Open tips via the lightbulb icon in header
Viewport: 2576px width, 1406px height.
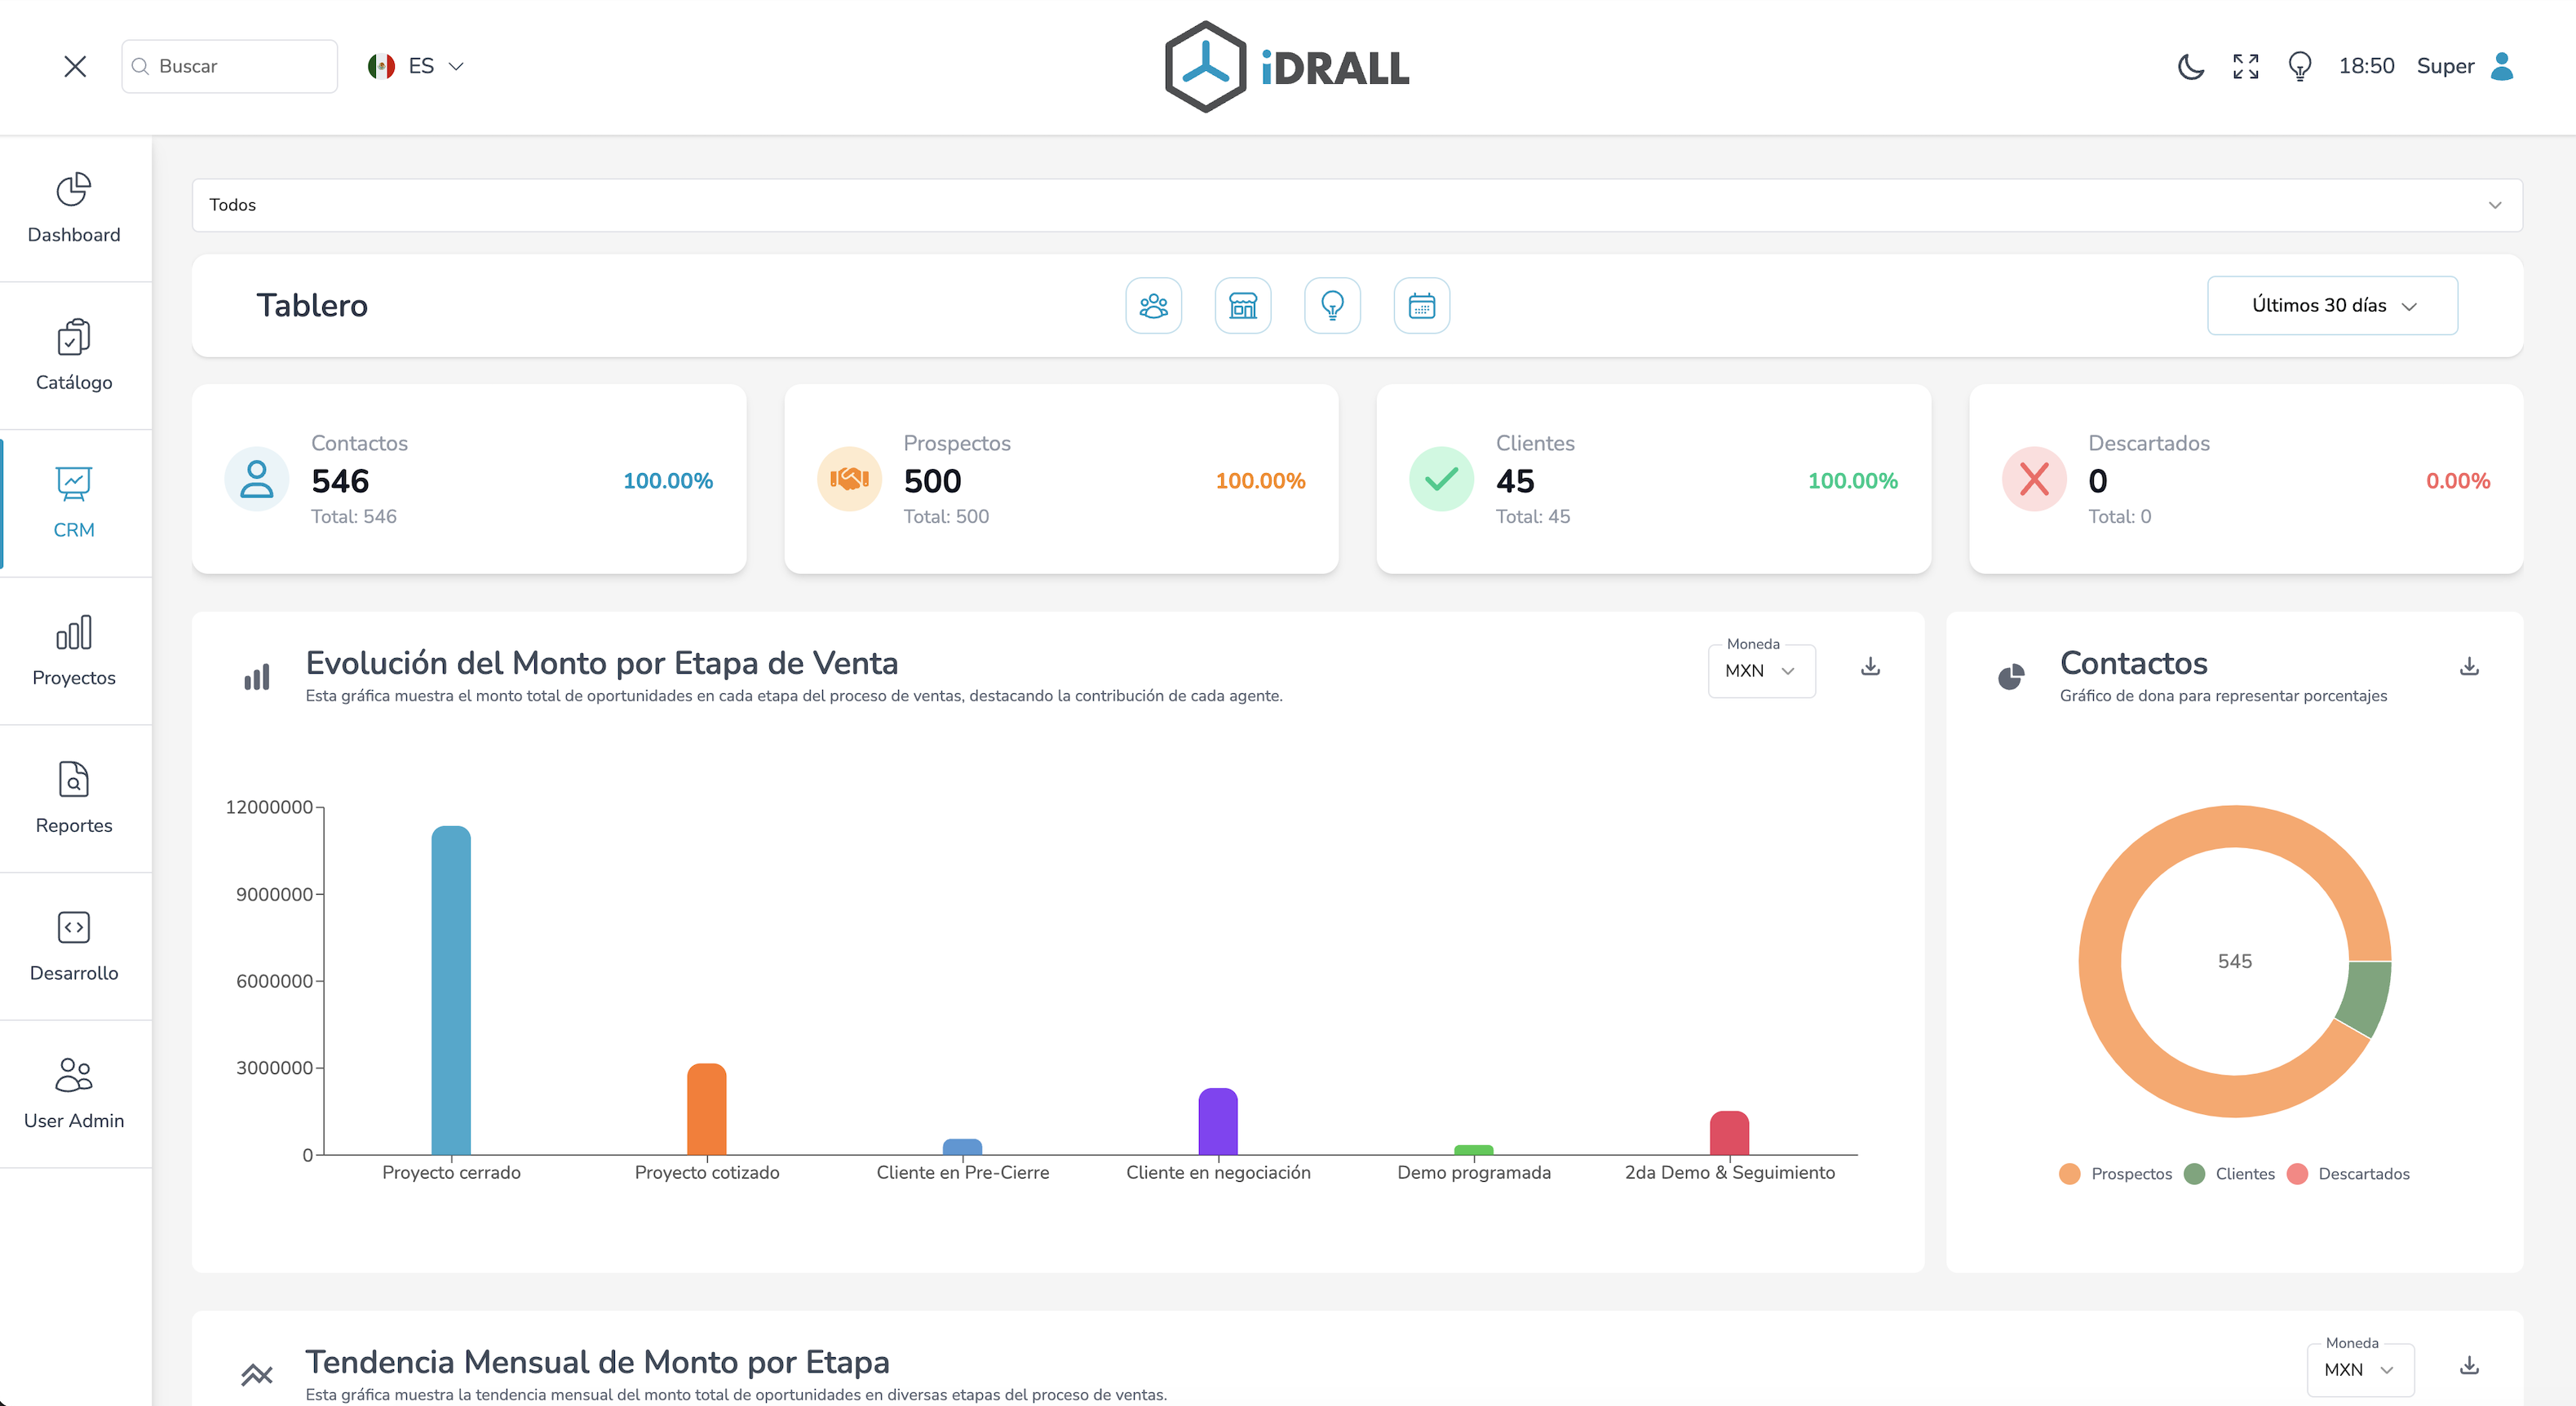click(x=2299, y=66)
